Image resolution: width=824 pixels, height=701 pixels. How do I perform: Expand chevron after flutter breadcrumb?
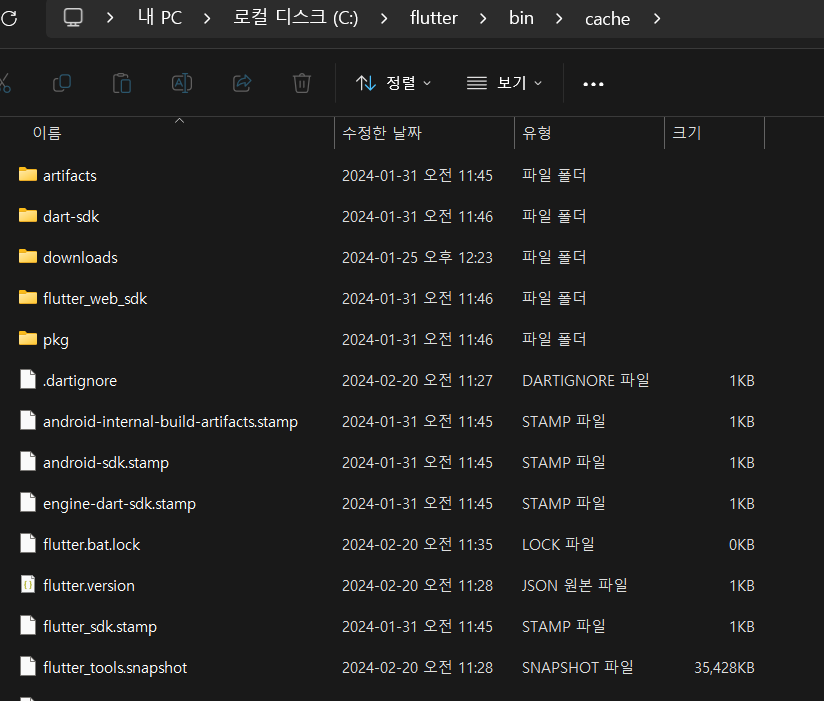[x=483, y=19]
